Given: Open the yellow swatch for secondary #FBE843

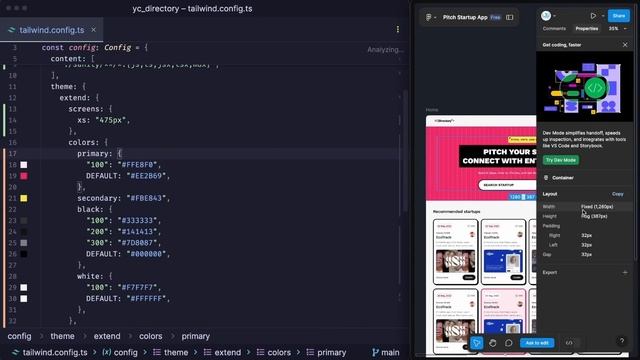Looking at the screenshot, I should pyautogui.click(x=24, y=198).
